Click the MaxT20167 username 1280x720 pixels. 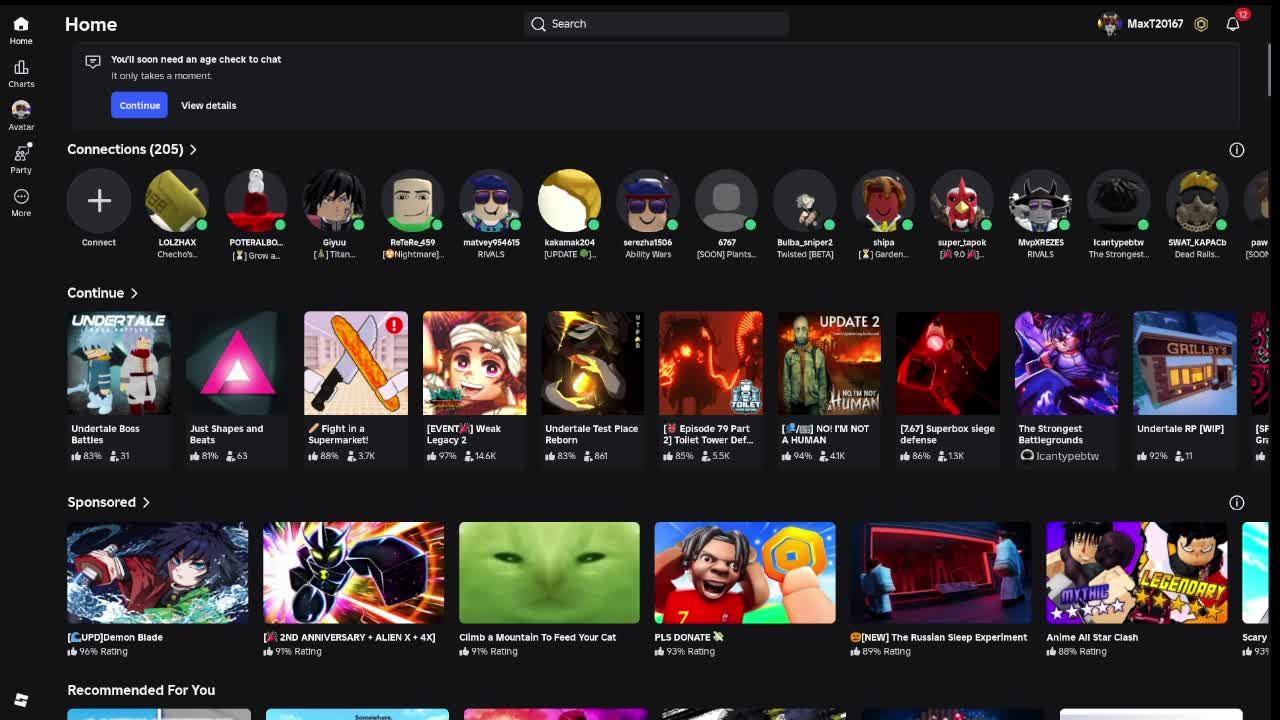click(x=1155, y=24)
